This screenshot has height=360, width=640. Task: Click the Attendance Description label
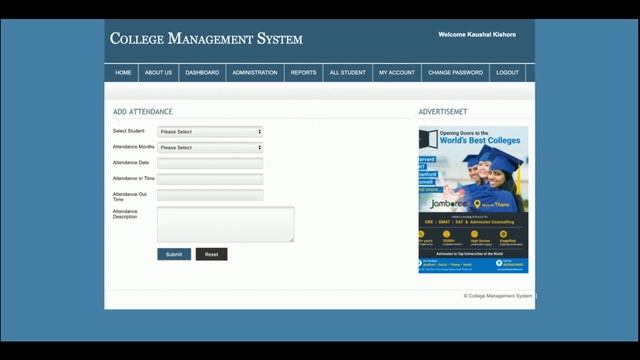[125, 214]
